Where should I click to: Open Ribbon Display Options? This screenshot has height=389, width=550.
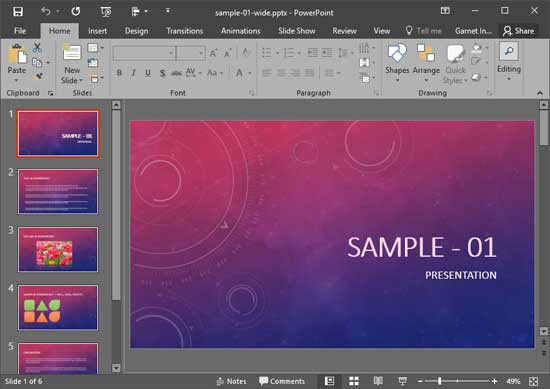coord(445,11)
